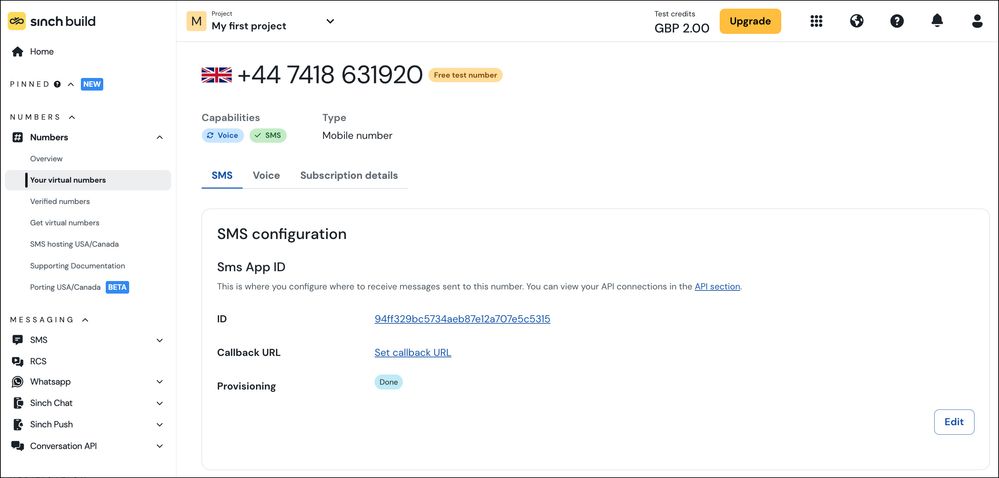This screenshot has height=478, width=999.
Task: Open the apps grid menu
Action: 816,21
